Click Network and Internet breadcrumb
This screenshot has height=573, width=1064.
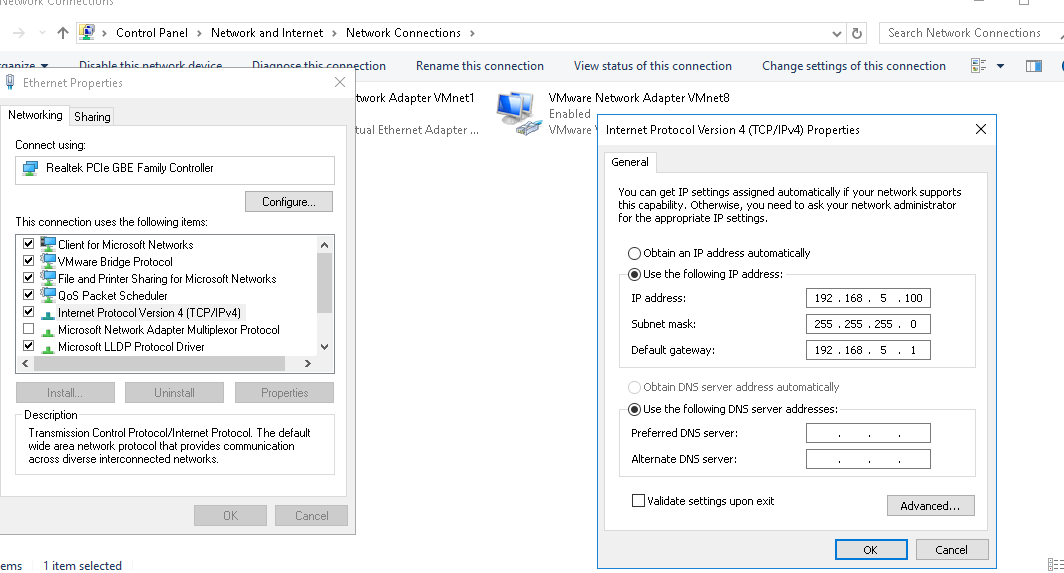pos(267,33)
